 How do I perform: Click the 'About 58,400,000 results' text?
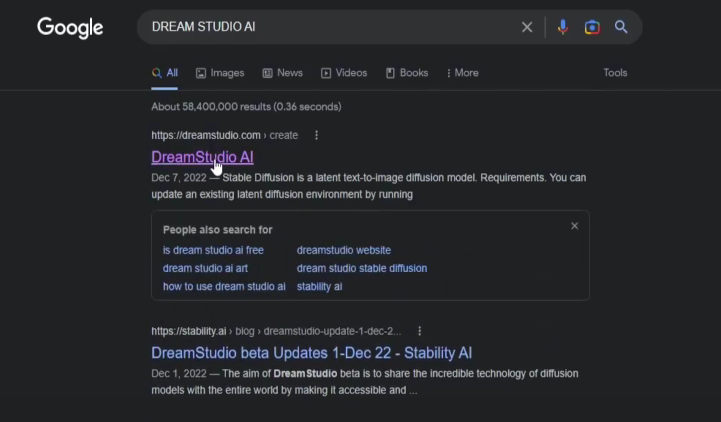coord(246,107)
